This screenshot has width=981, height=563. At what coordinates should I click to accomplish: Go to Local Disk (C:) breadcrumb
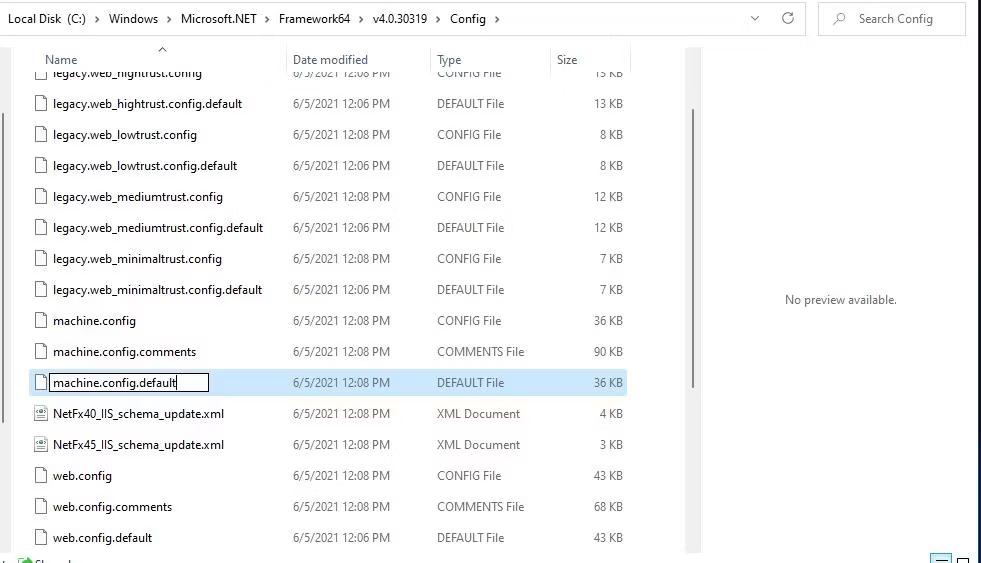tap(49, 19)
